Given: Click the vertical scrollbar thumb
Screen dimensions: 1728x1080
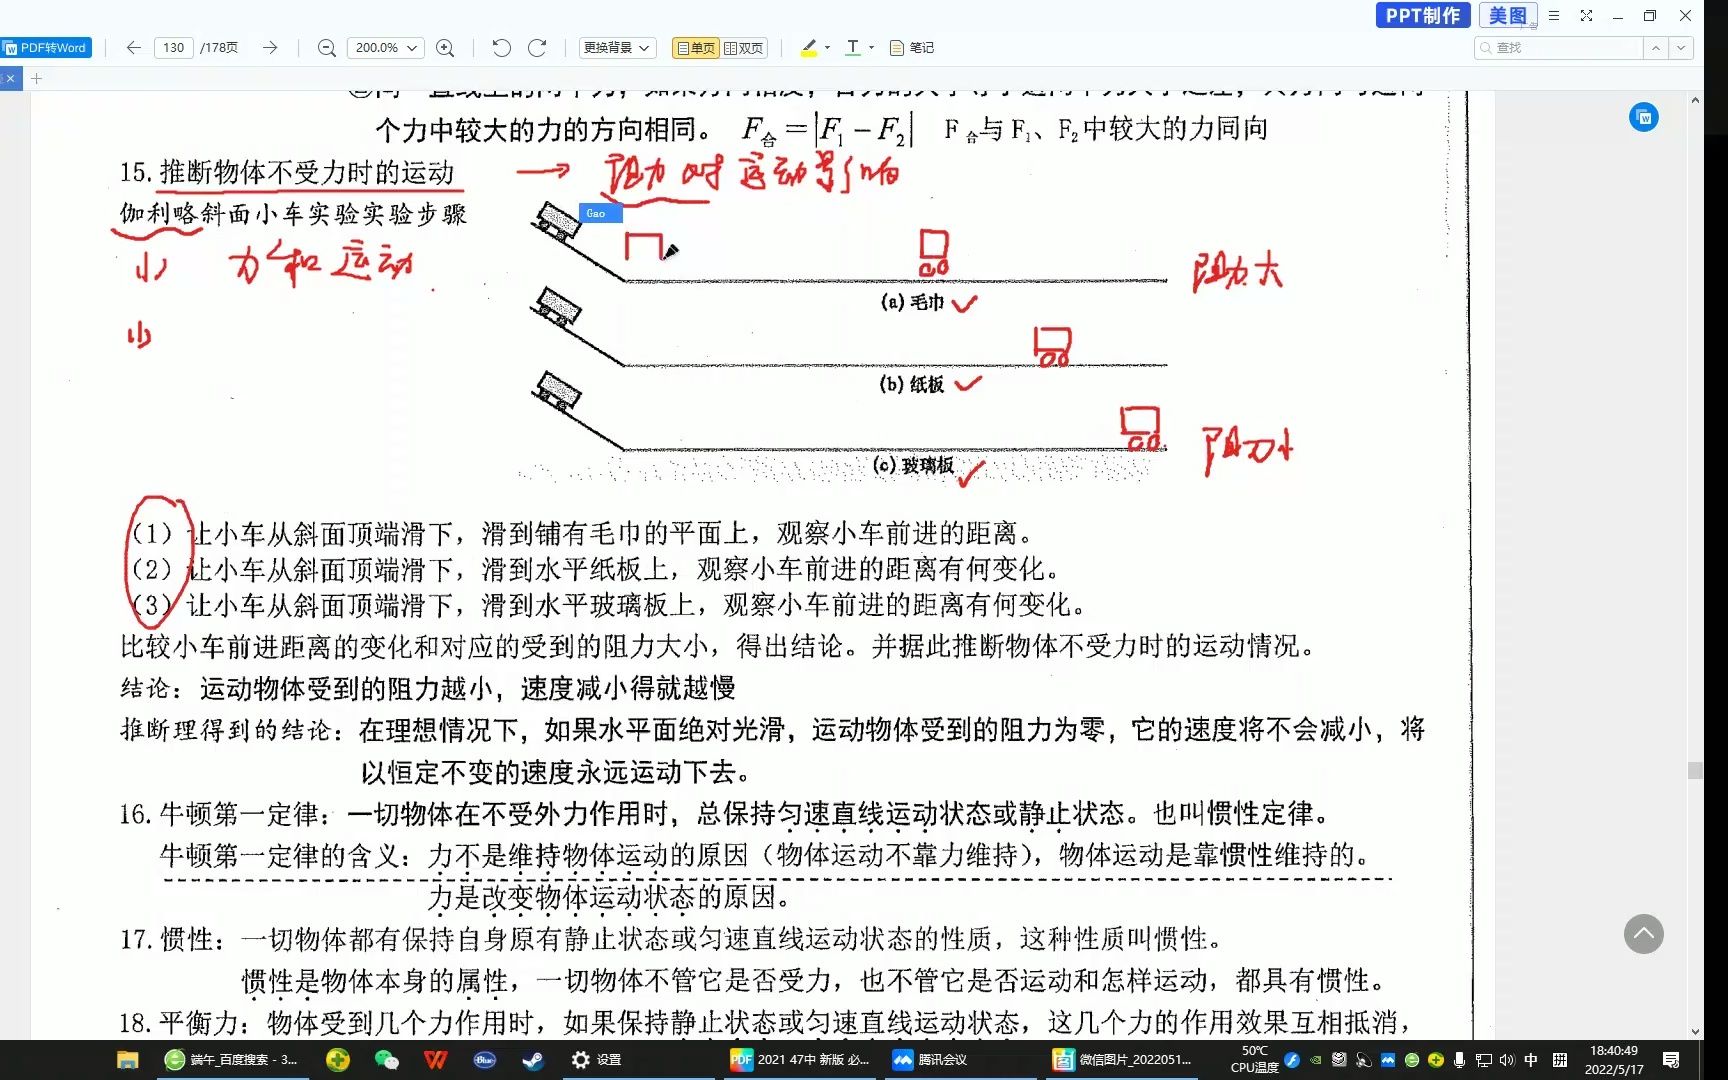Looking at the screenshot, I should click(x=1694, y=770).
